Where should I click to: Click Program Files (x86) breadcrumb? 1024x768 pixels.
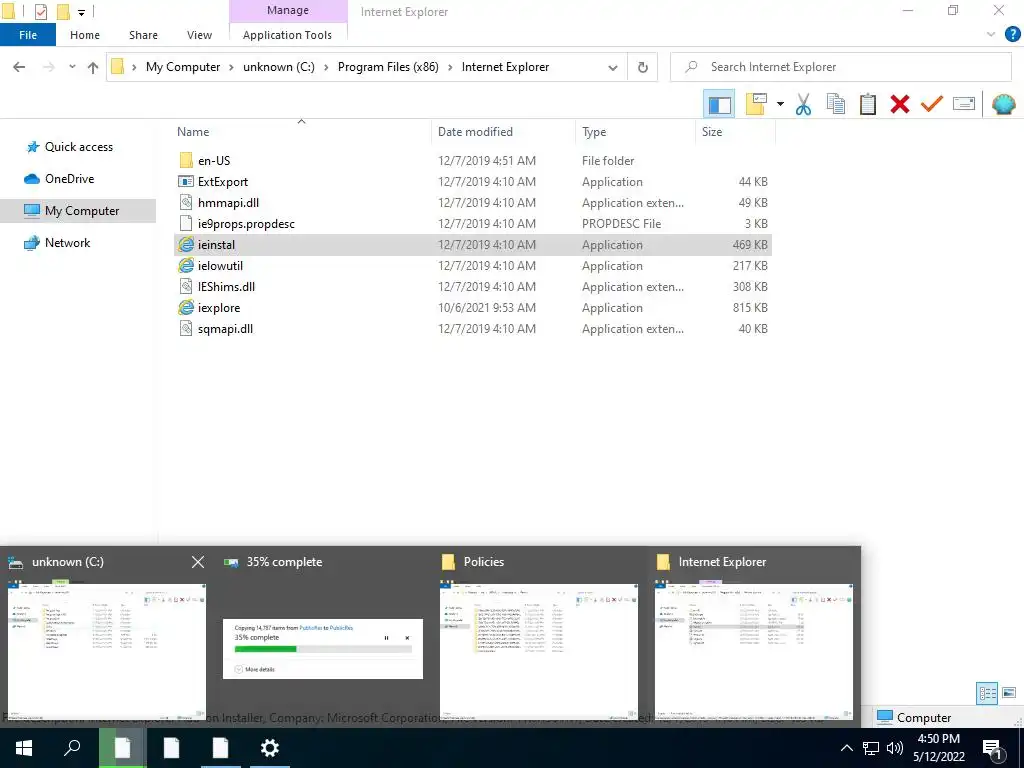[x=388, y=67]
